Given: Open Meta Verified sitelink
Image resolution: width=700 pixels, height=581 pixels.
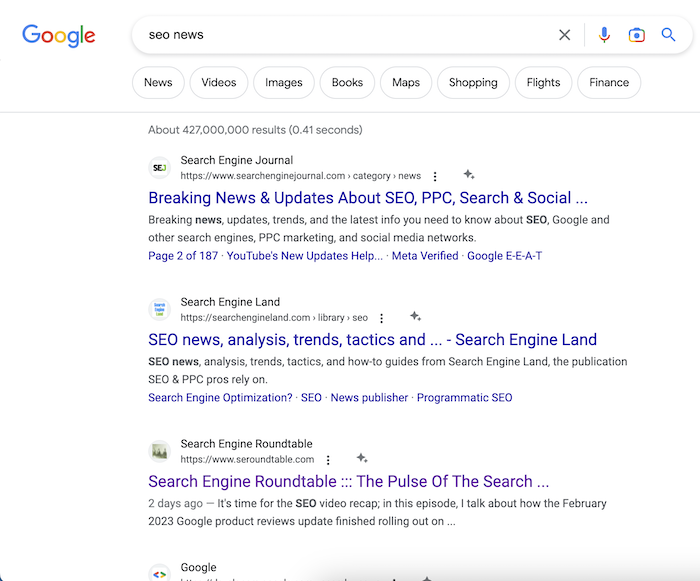Looking at the screenshot, I should [425, 256].
